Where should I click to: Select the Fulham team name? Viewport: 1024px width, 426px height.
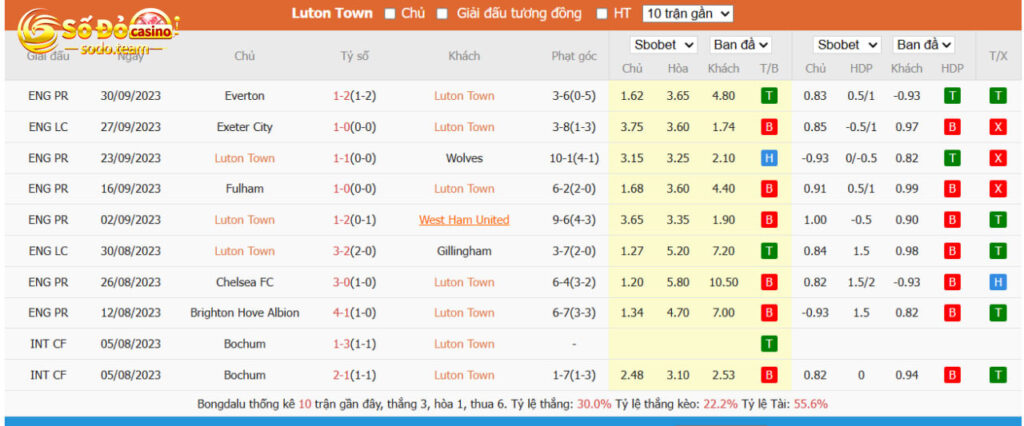[x=244, y=189]
